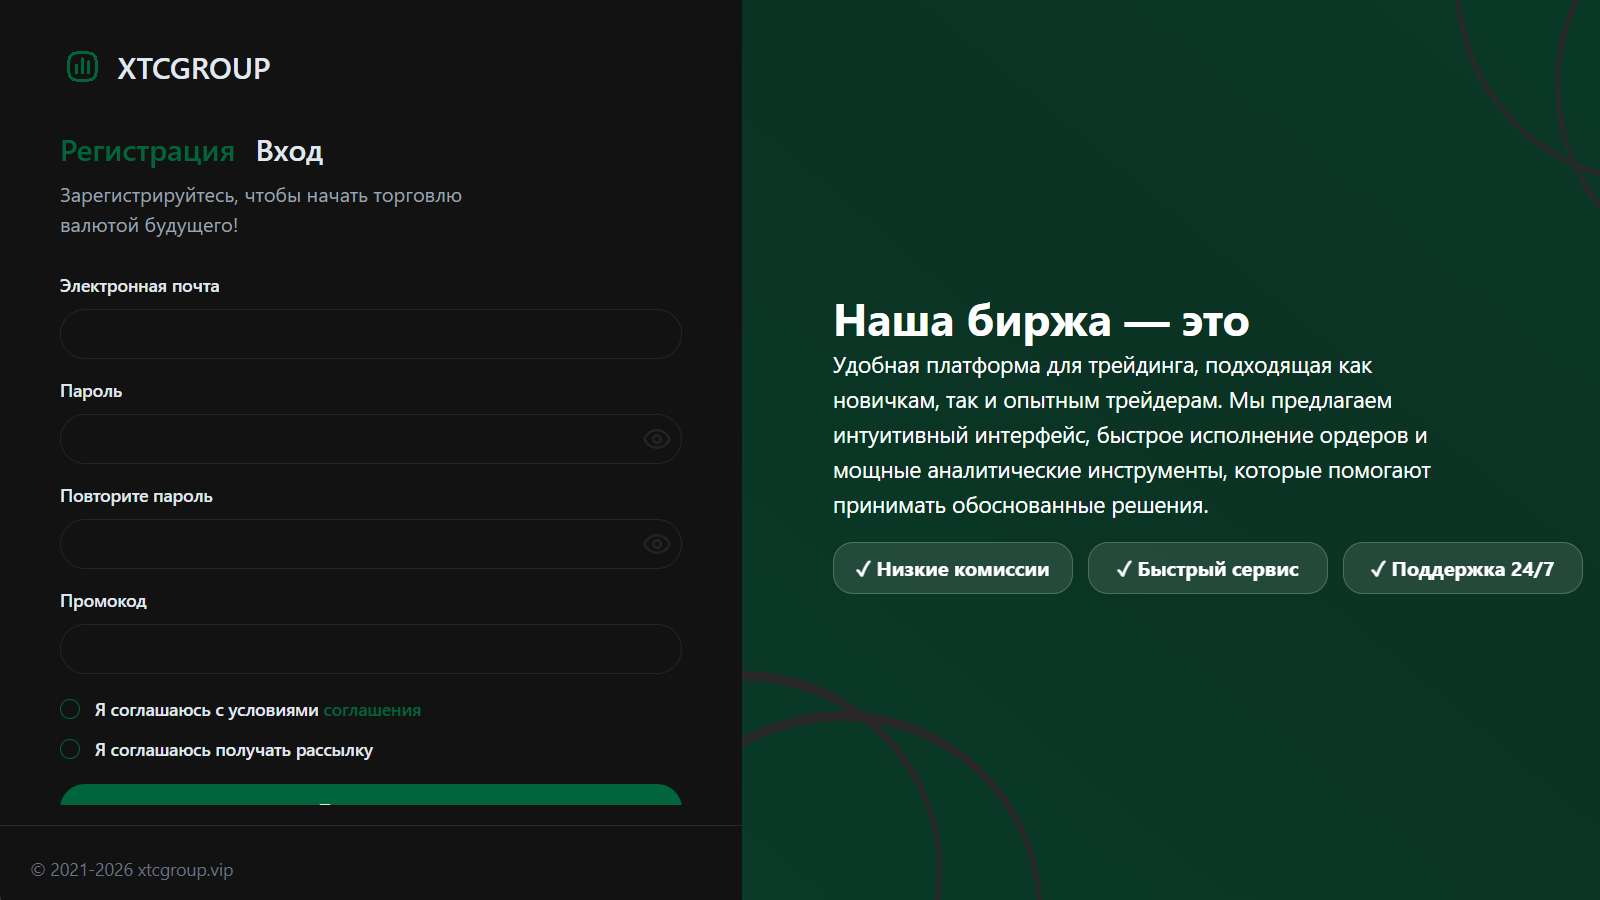The width and height of the screenshot is (1600, 900).
Task: Click the checkmark in Низкие комиссии badge
Action: [863, 569]
